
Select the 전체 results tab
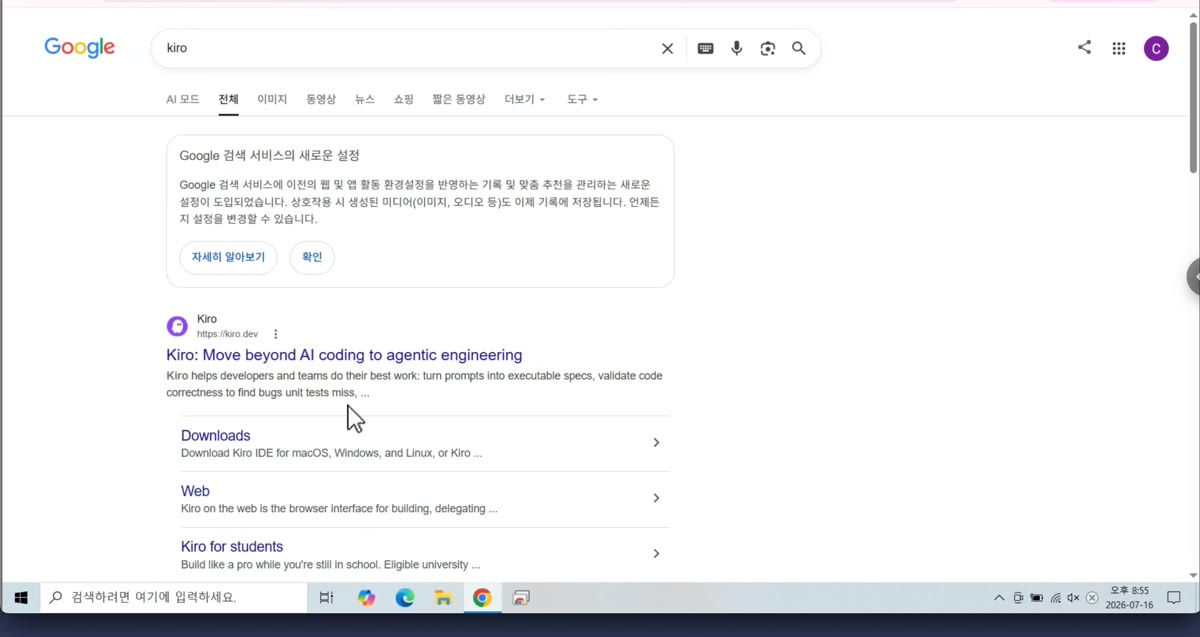click(x=229, y=99)
